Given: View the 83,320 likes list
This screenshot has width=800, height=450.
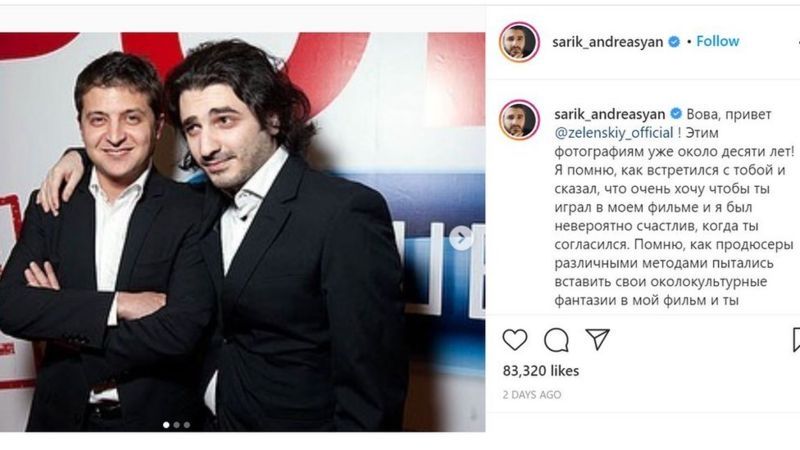Looking at the screenshot, I should click(541, 371).
